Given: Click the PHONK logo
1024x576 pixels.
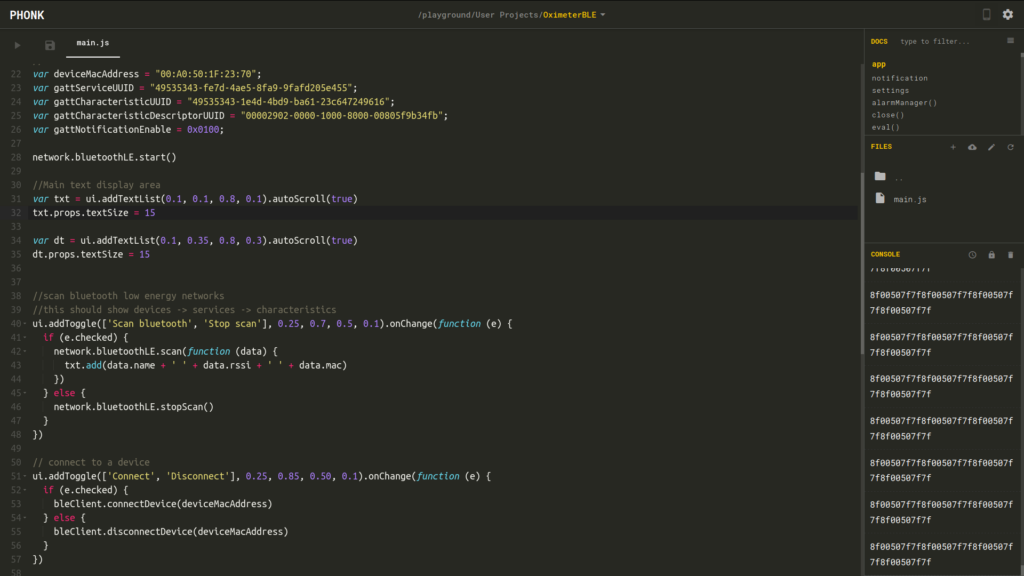Looking at the screenshot, I should click(27, 15).
